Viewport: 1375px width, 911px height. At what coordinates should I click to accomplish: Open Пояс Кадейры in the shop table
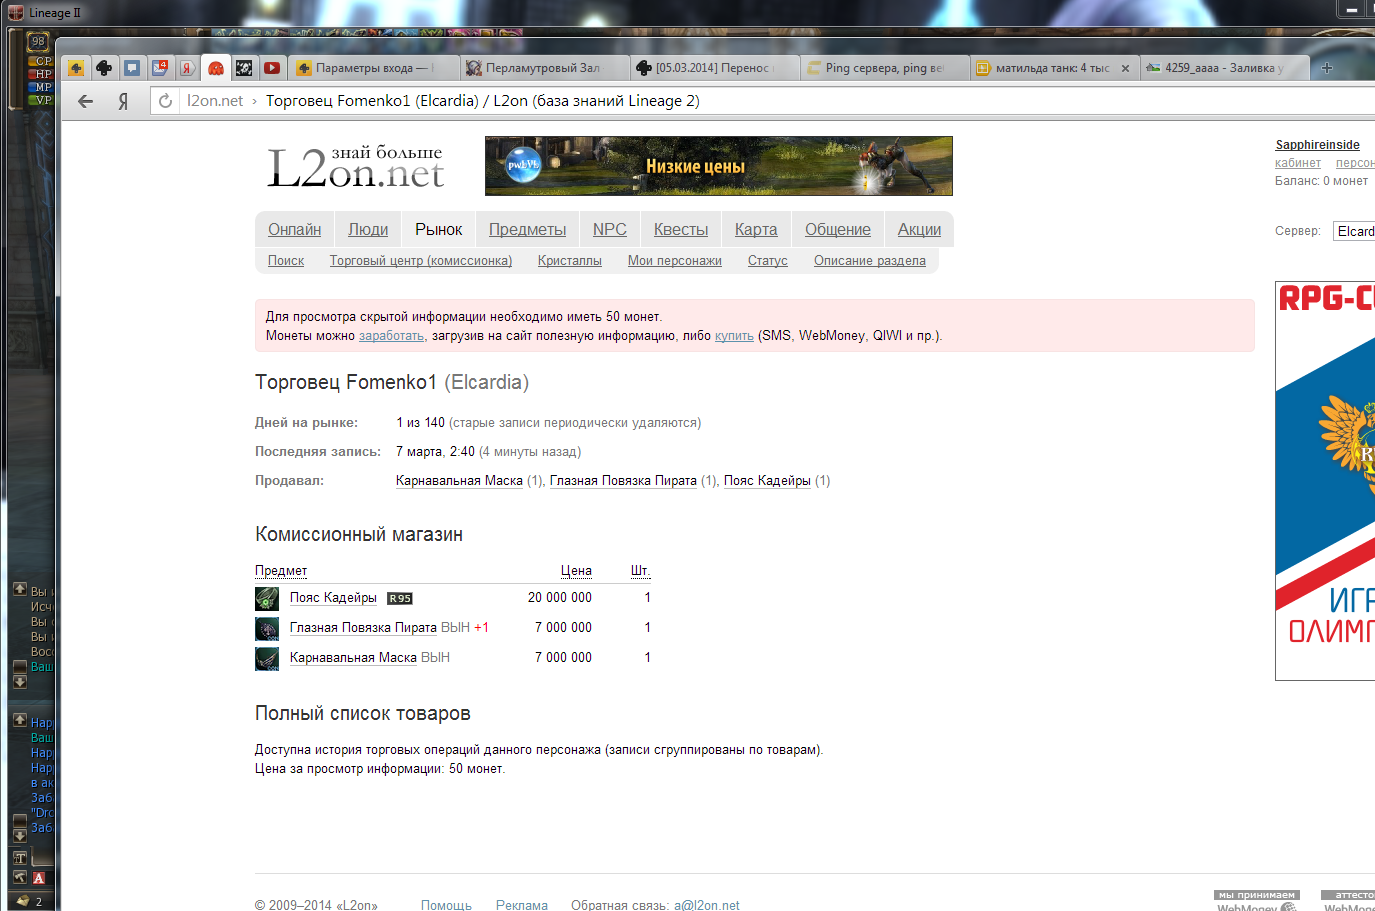click(333, 598)
